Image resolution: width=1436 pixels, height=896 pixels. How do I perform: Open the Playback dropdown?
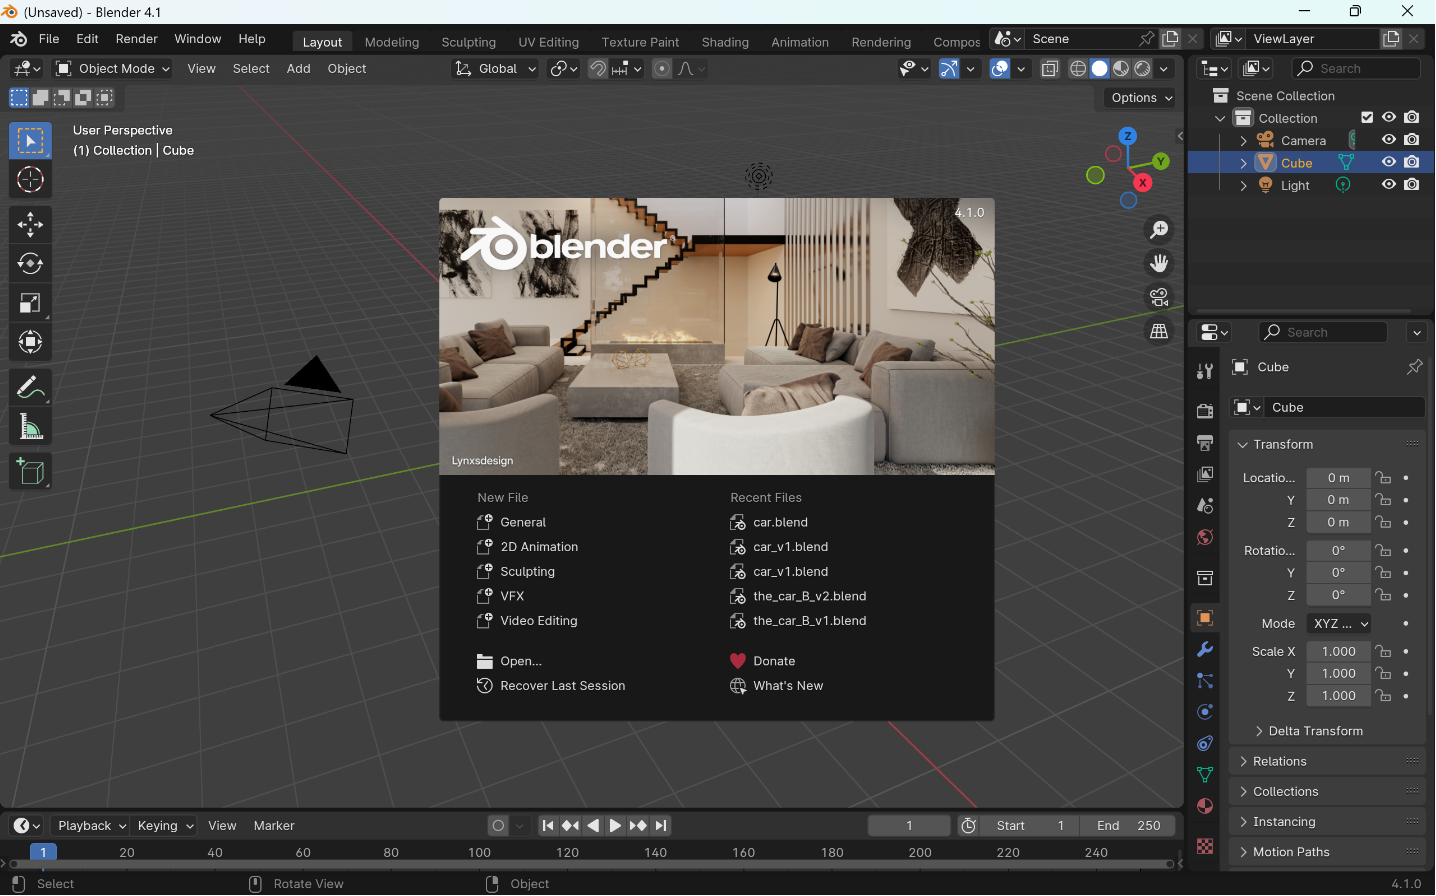coord(90,826)
